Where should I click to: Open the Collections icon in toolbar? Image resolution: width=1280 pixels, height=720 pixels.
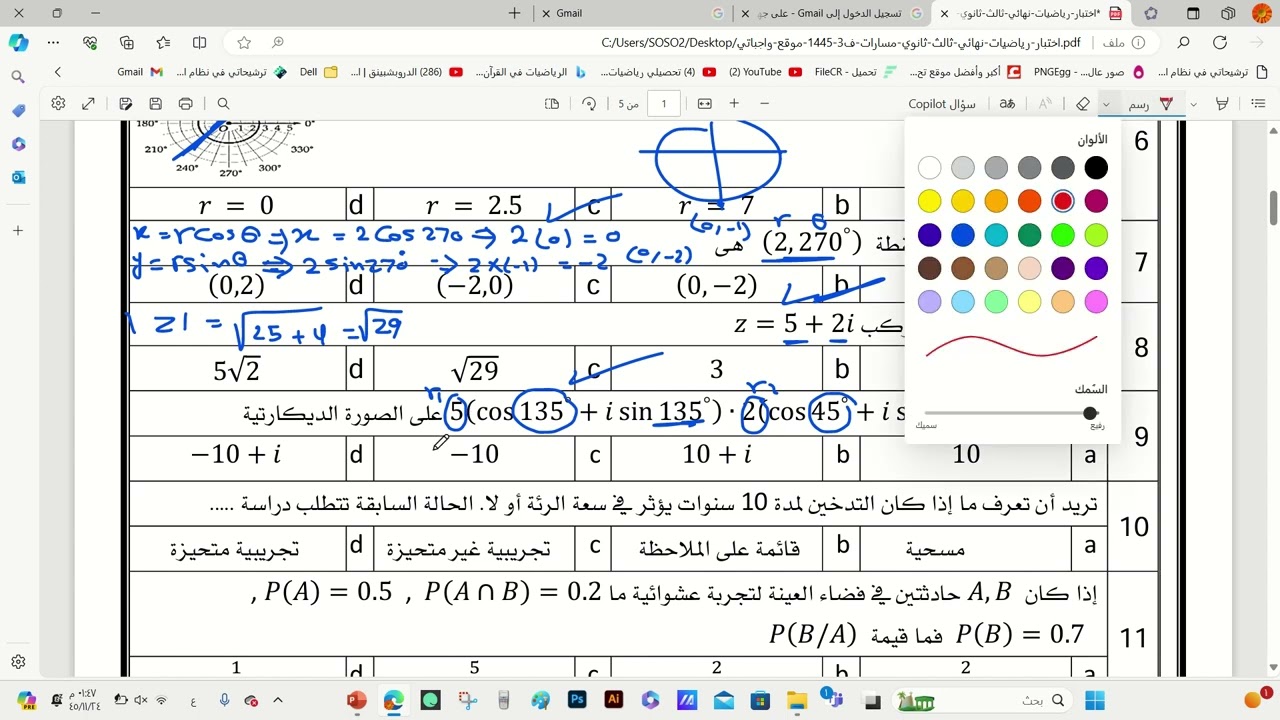point(127,43)
